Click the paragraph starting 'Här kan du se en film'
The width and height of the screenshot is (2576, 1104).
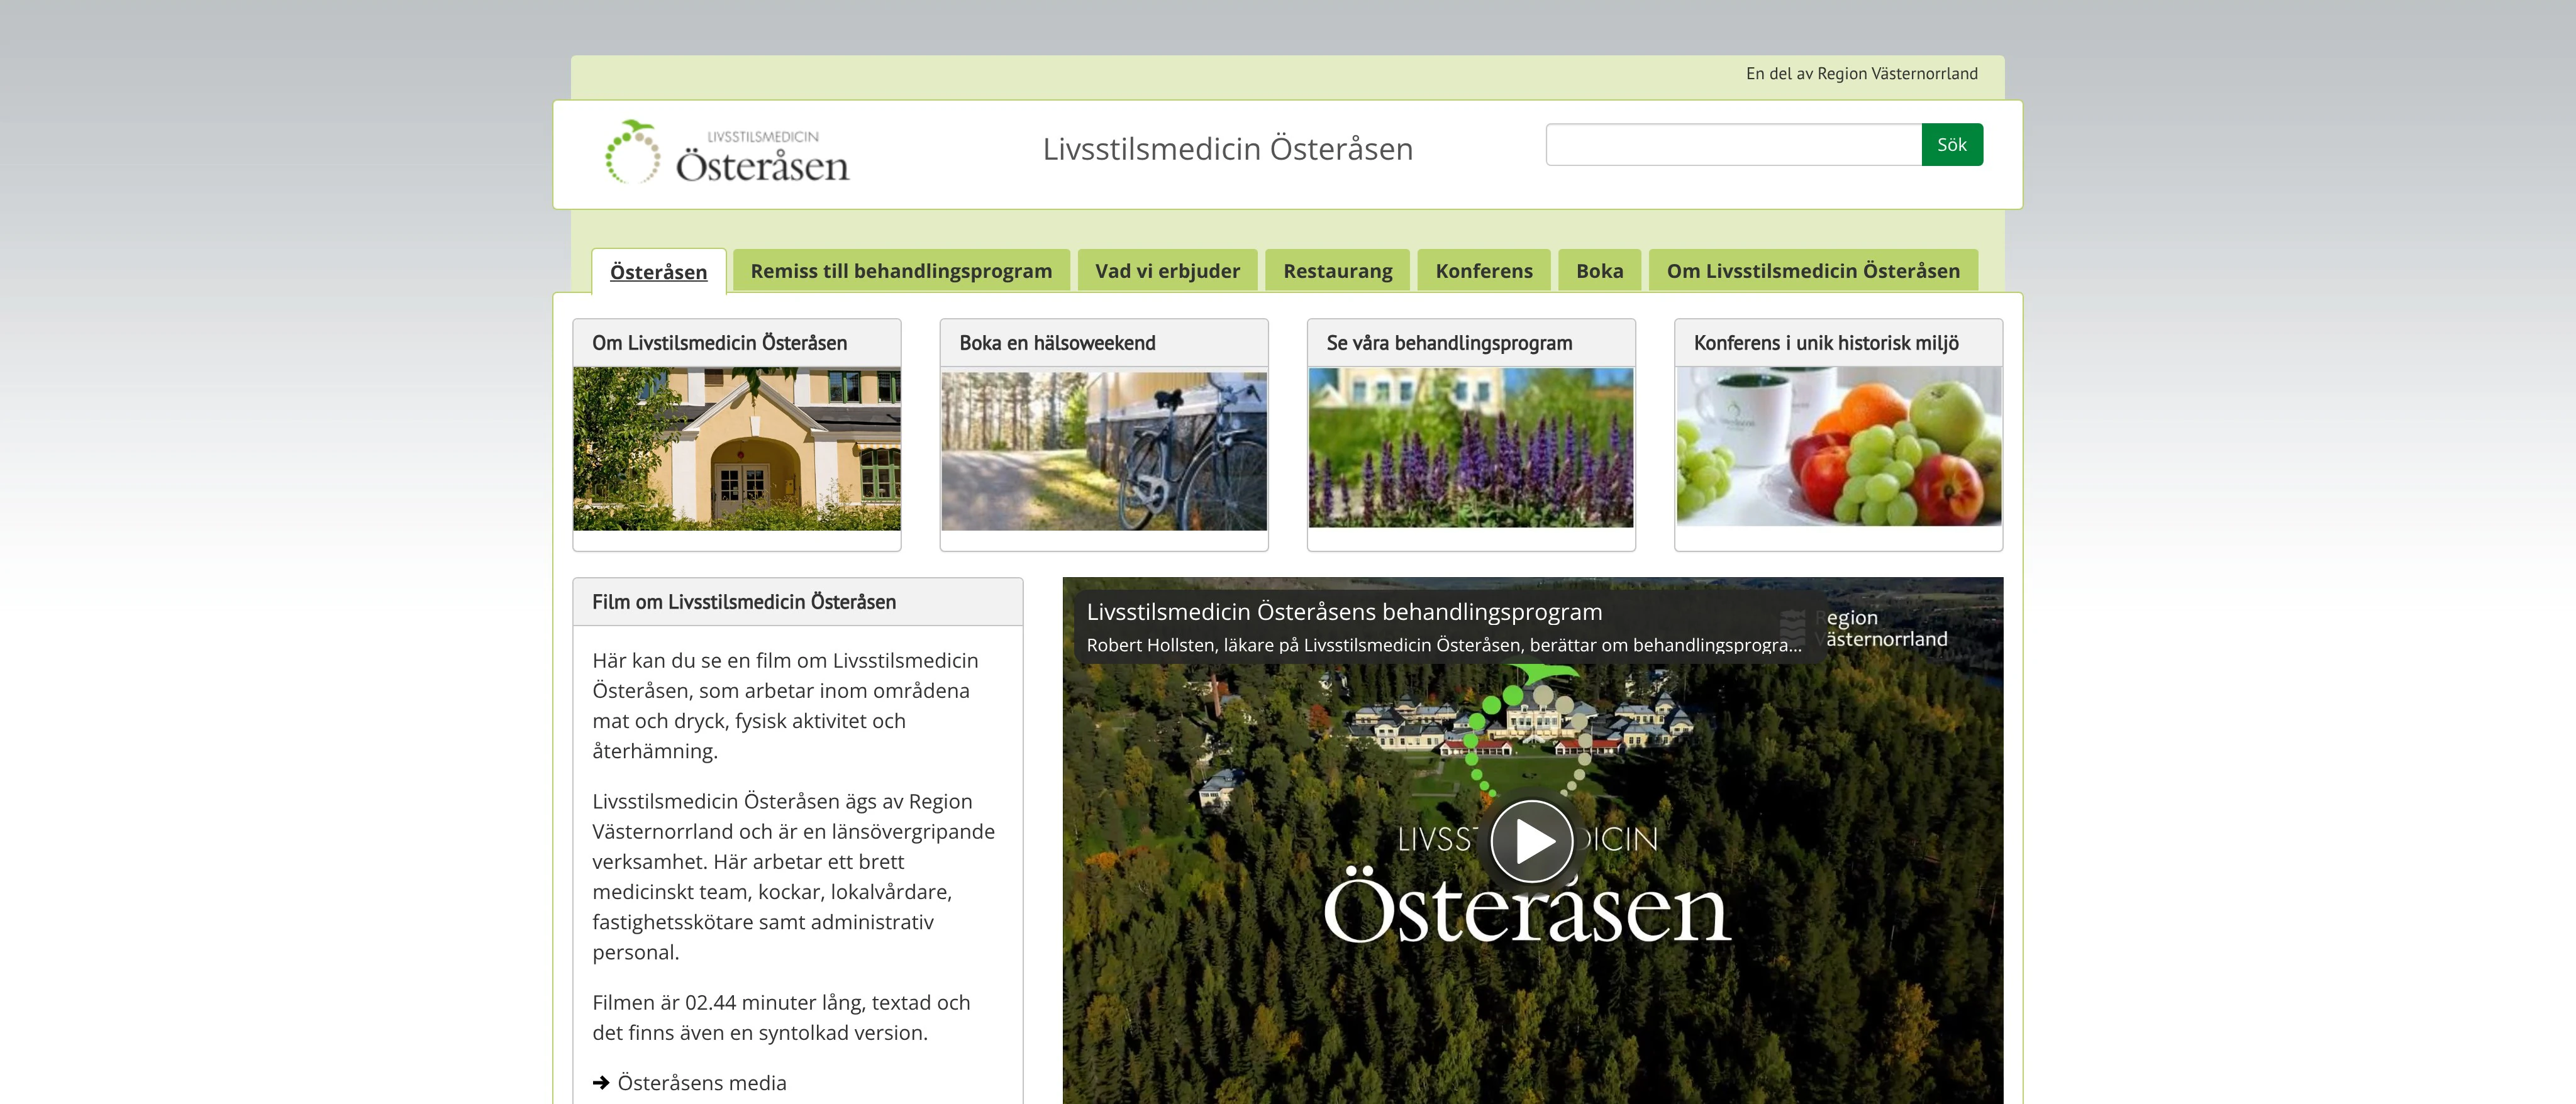[785, 705]
